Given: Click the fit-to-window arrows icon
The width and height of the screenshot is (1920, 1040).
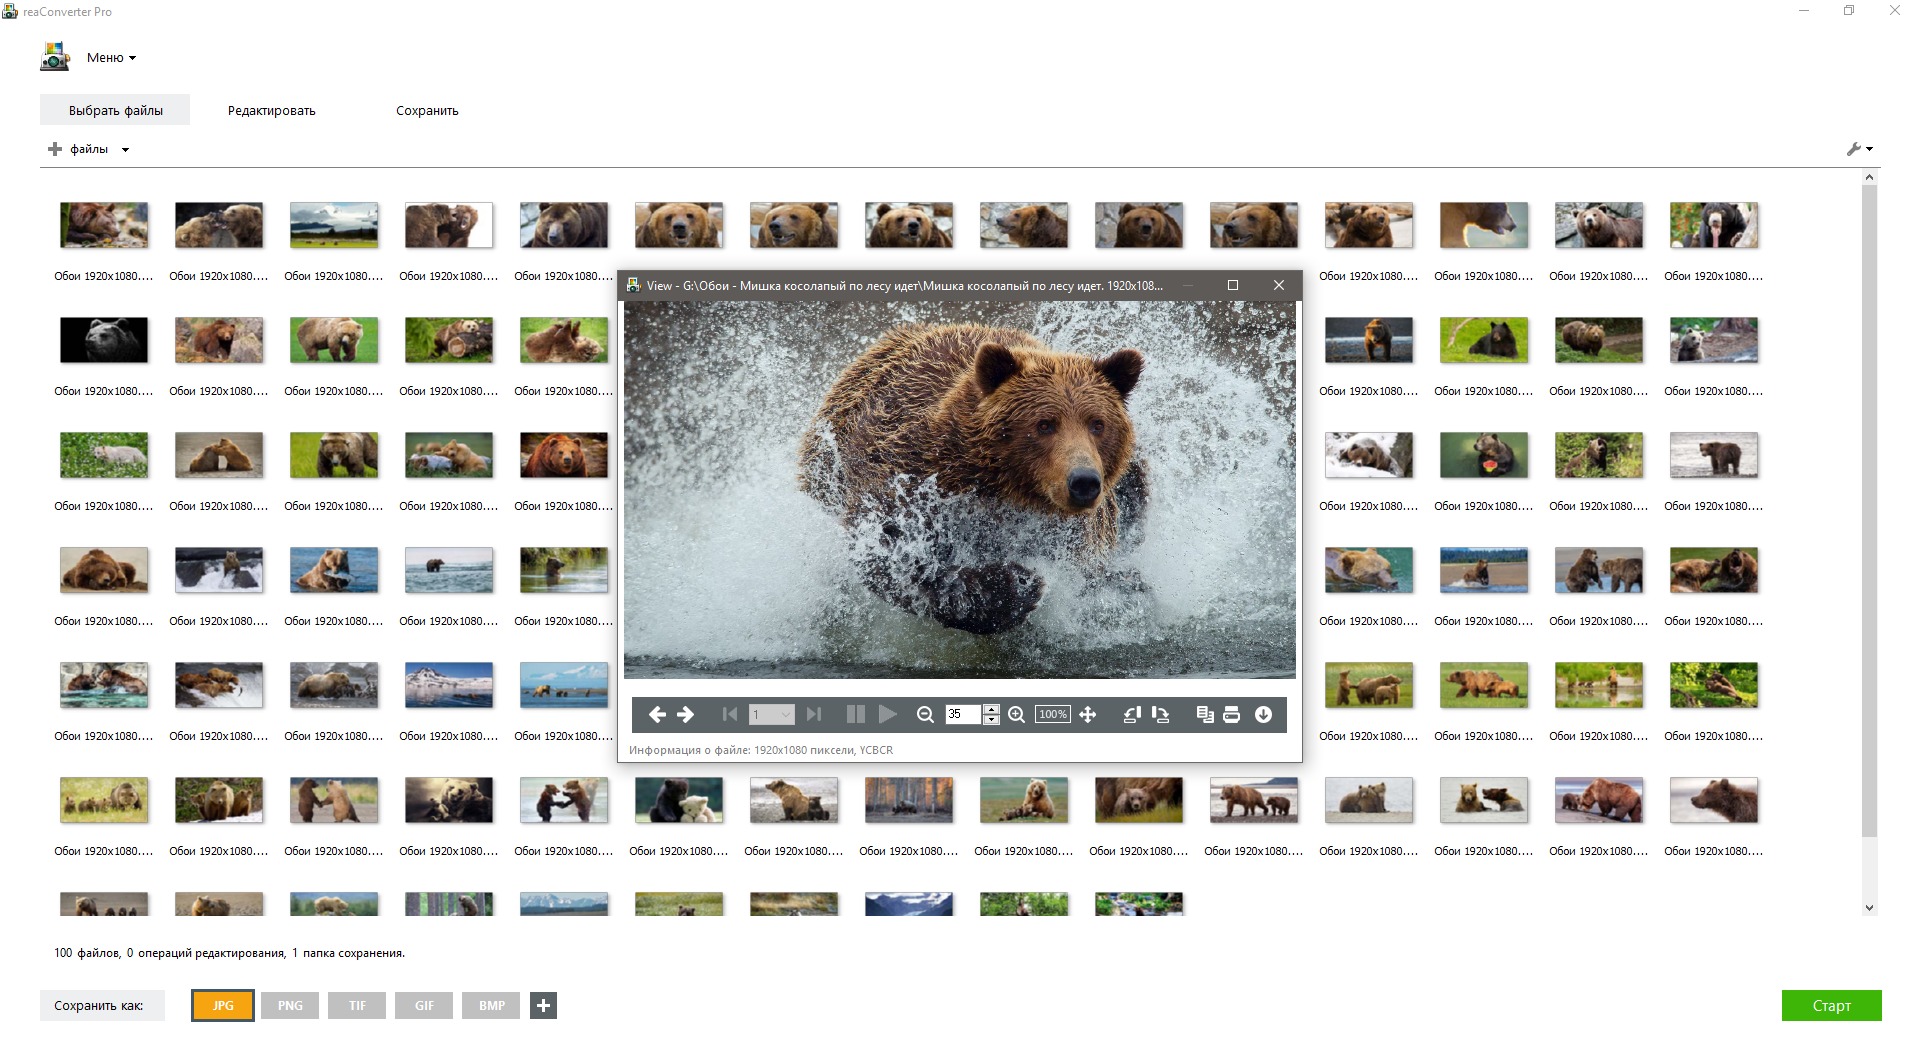Looking at the screenshot, I should (x=1088, y=714).
